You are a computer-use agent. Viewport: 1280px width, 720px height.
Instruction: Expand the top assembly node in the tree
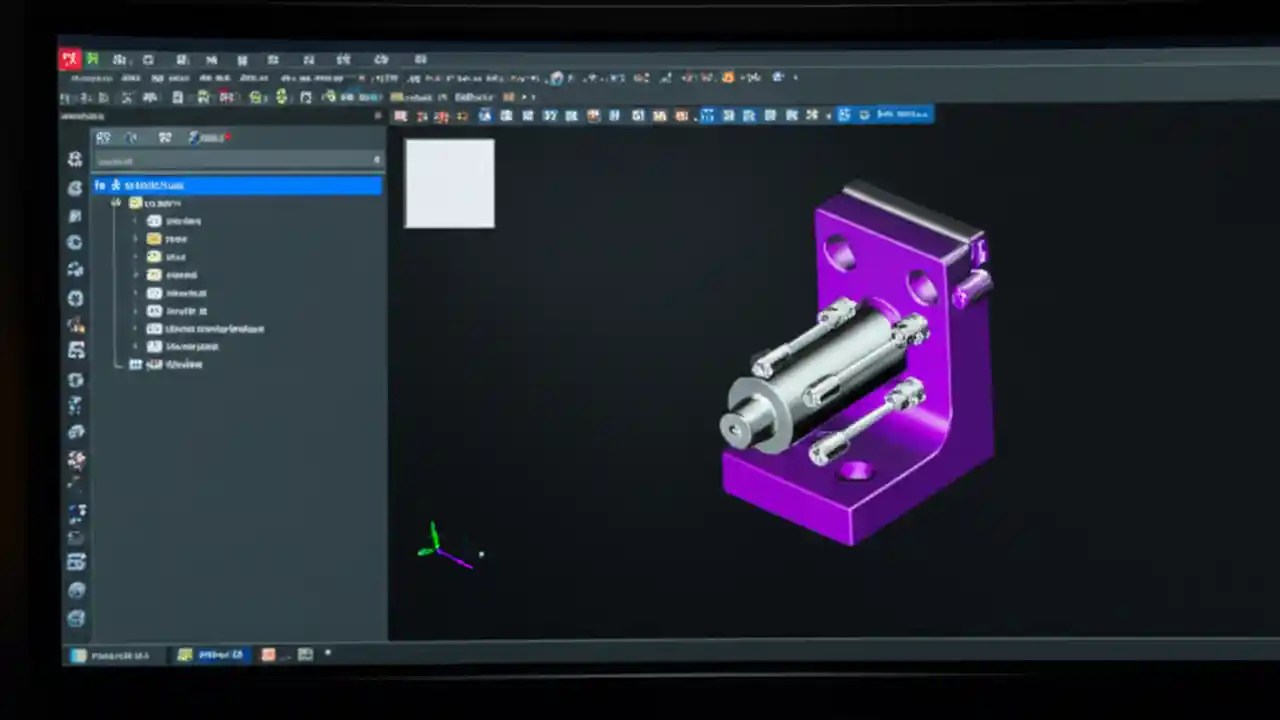click(x=115, y=203)
